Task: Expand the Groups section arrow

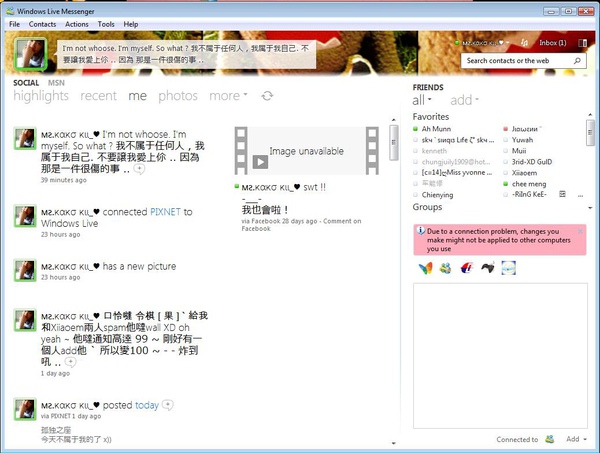Action: pyautogui.click(x=590, y=208)
